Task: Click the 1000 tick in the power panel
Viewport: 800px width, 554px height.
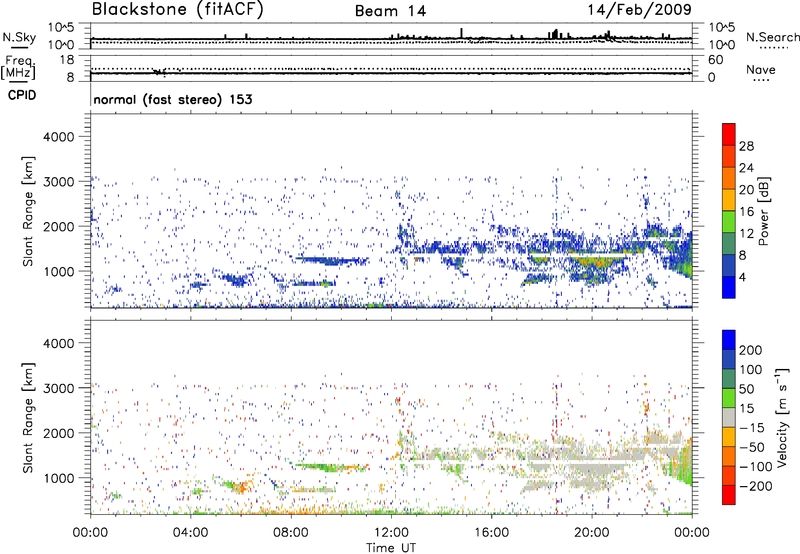Action: [58, 271]
